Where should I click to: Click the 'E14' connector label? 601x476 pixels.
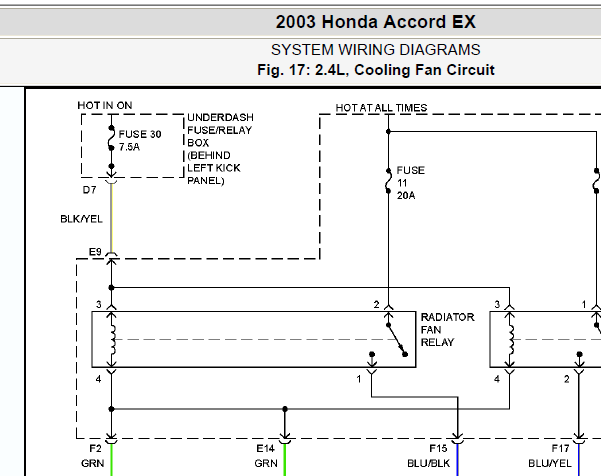click(265, 448)
